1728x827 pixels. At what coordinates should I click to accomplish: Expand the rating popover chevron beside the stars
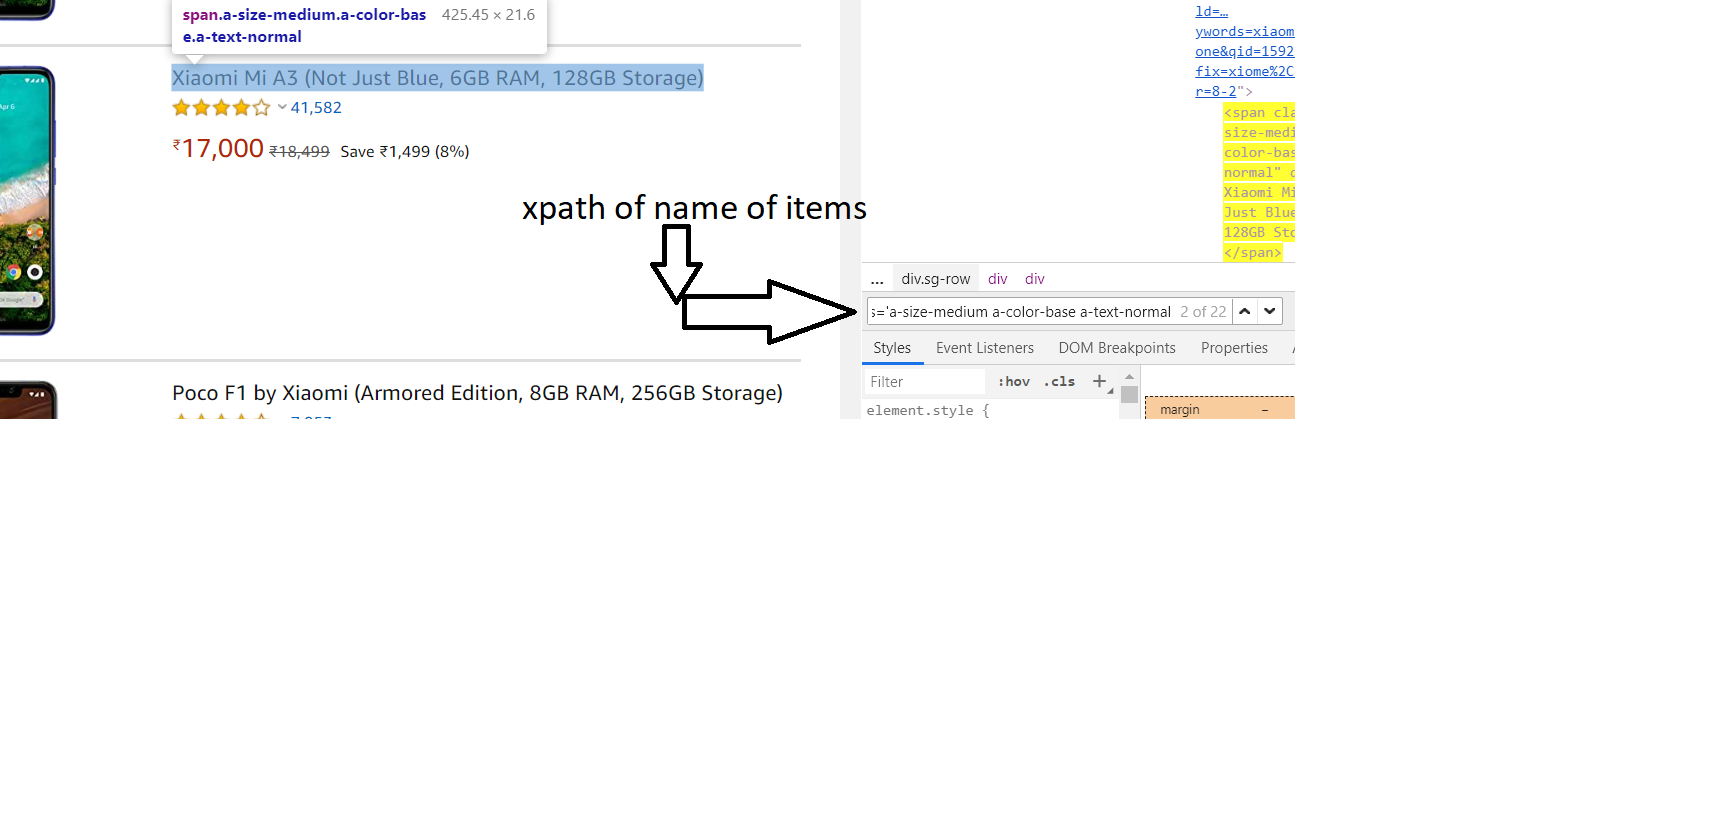point(282,107)
